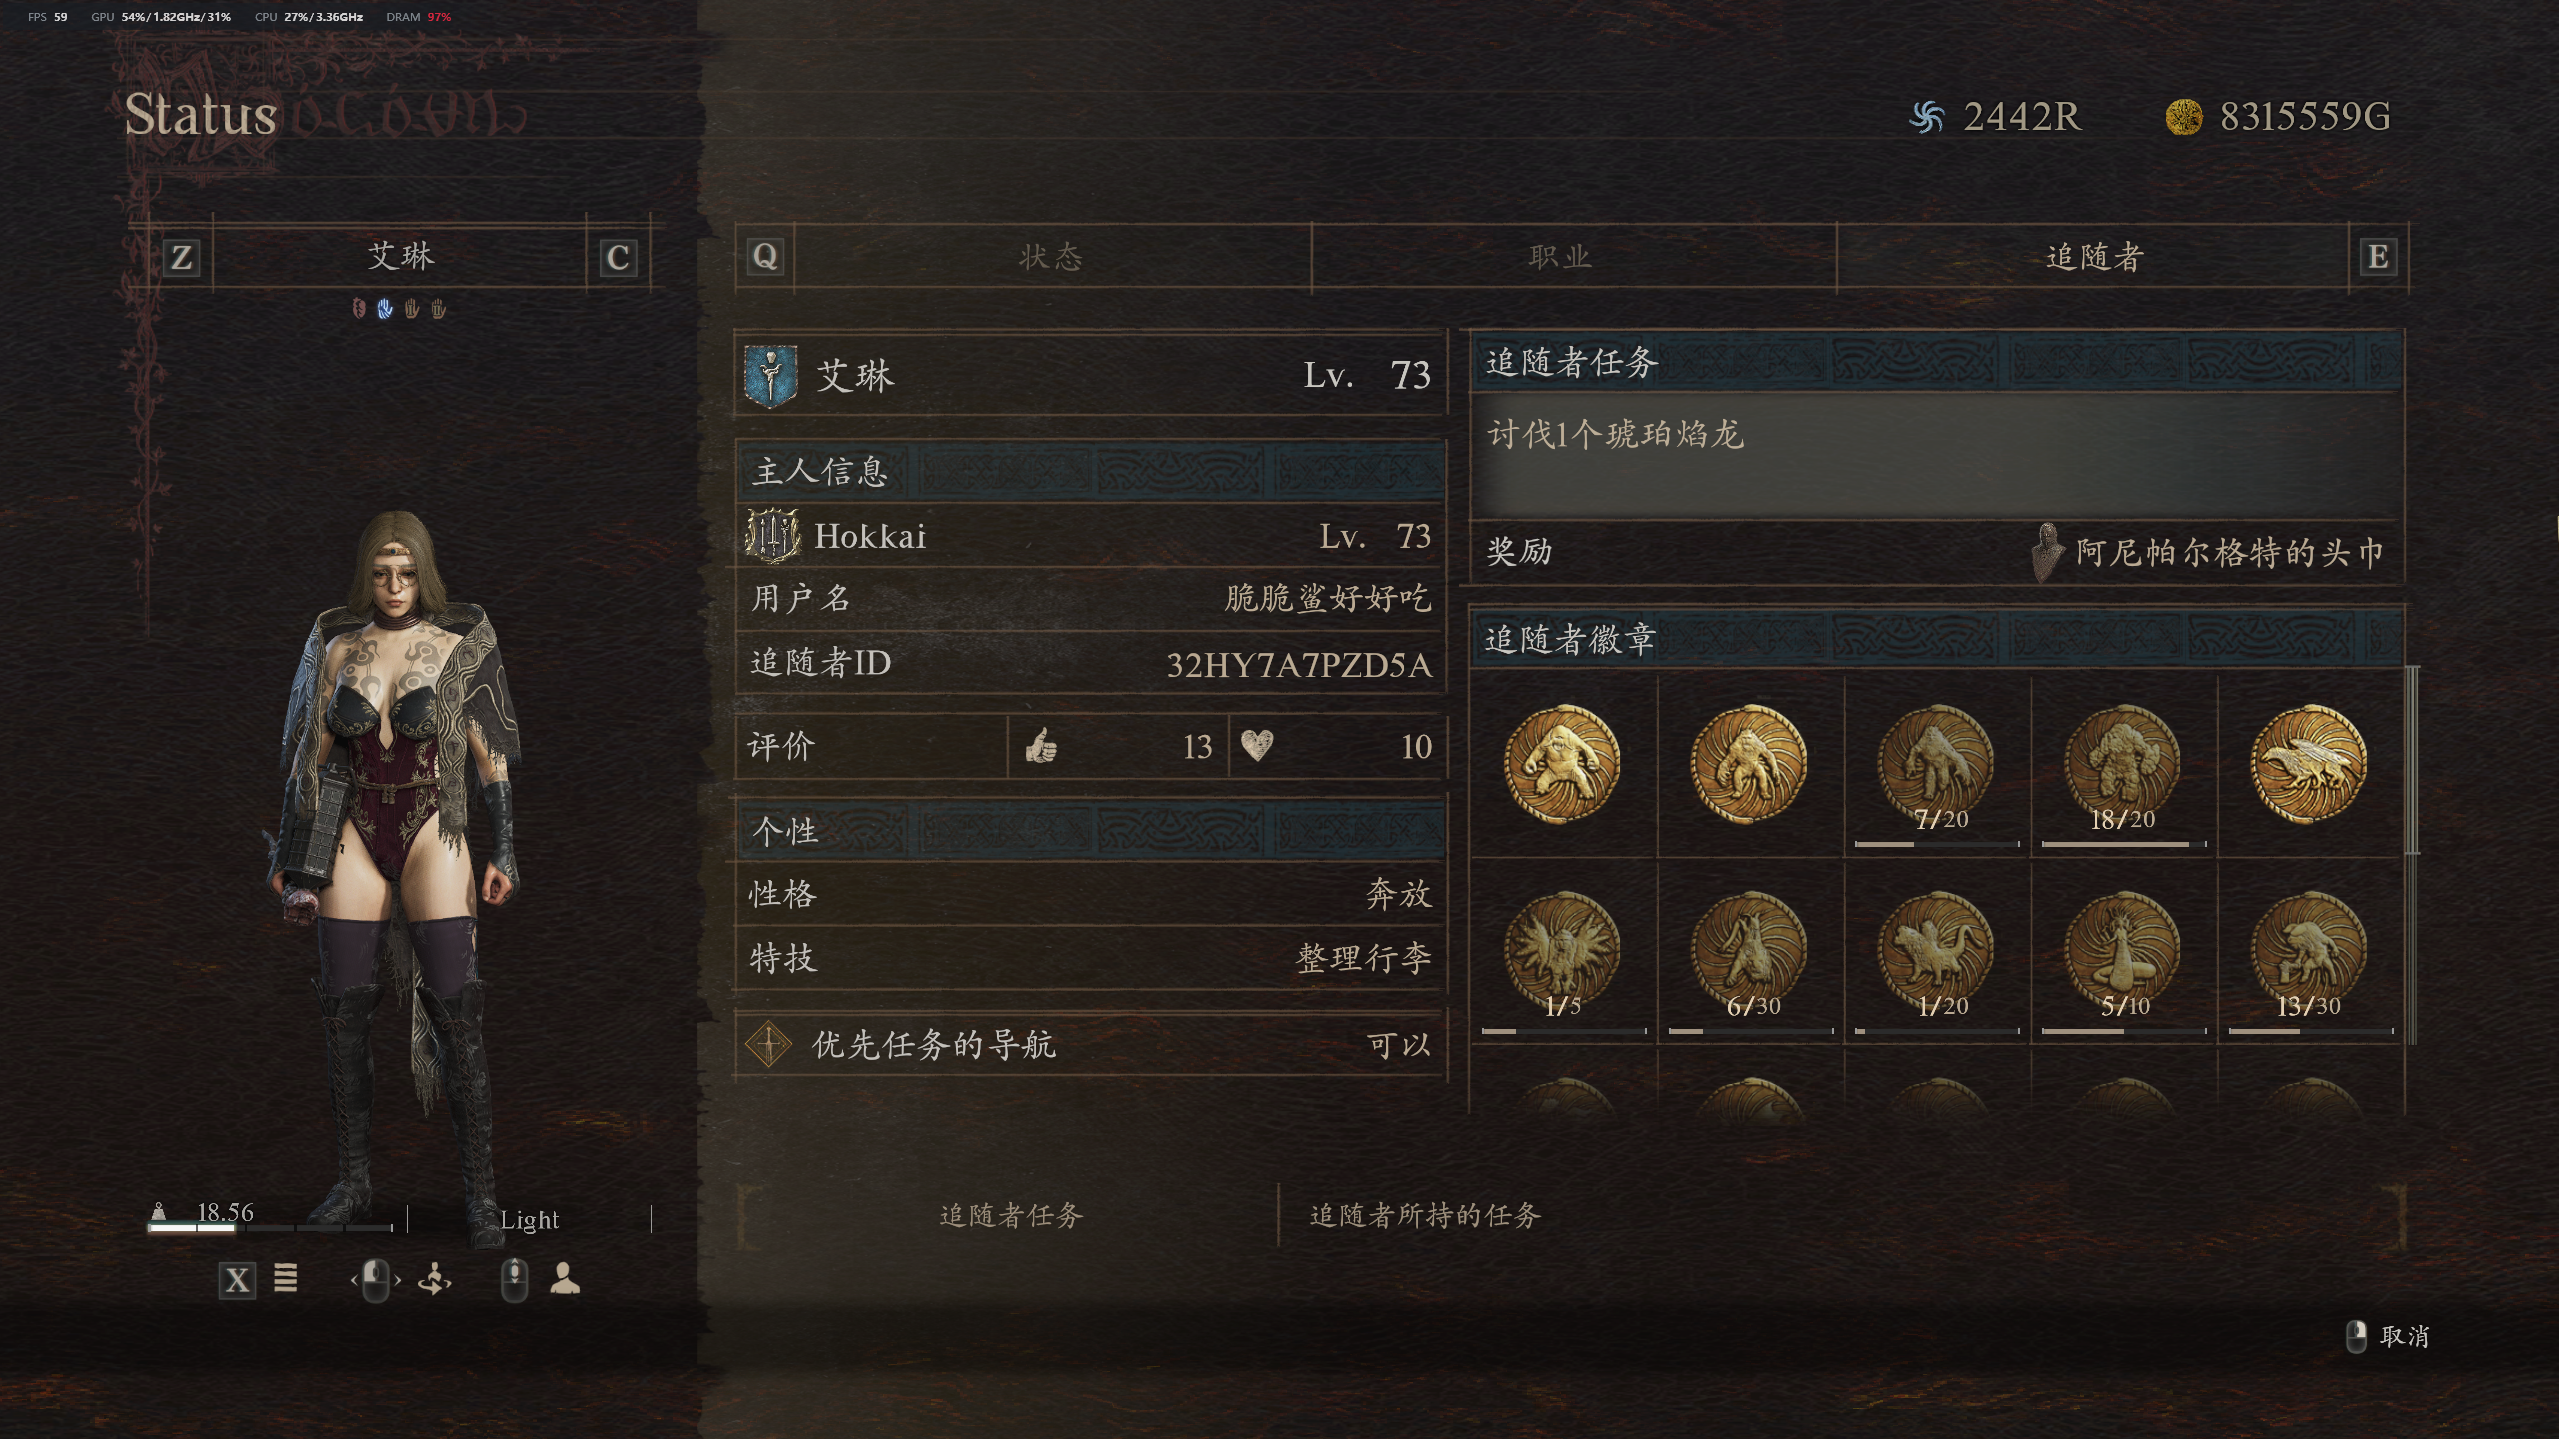Click the 18.56 weight gauge bar
Screen dimensions: 2559x1439
pyautogui.click(x=271, y=1227)
